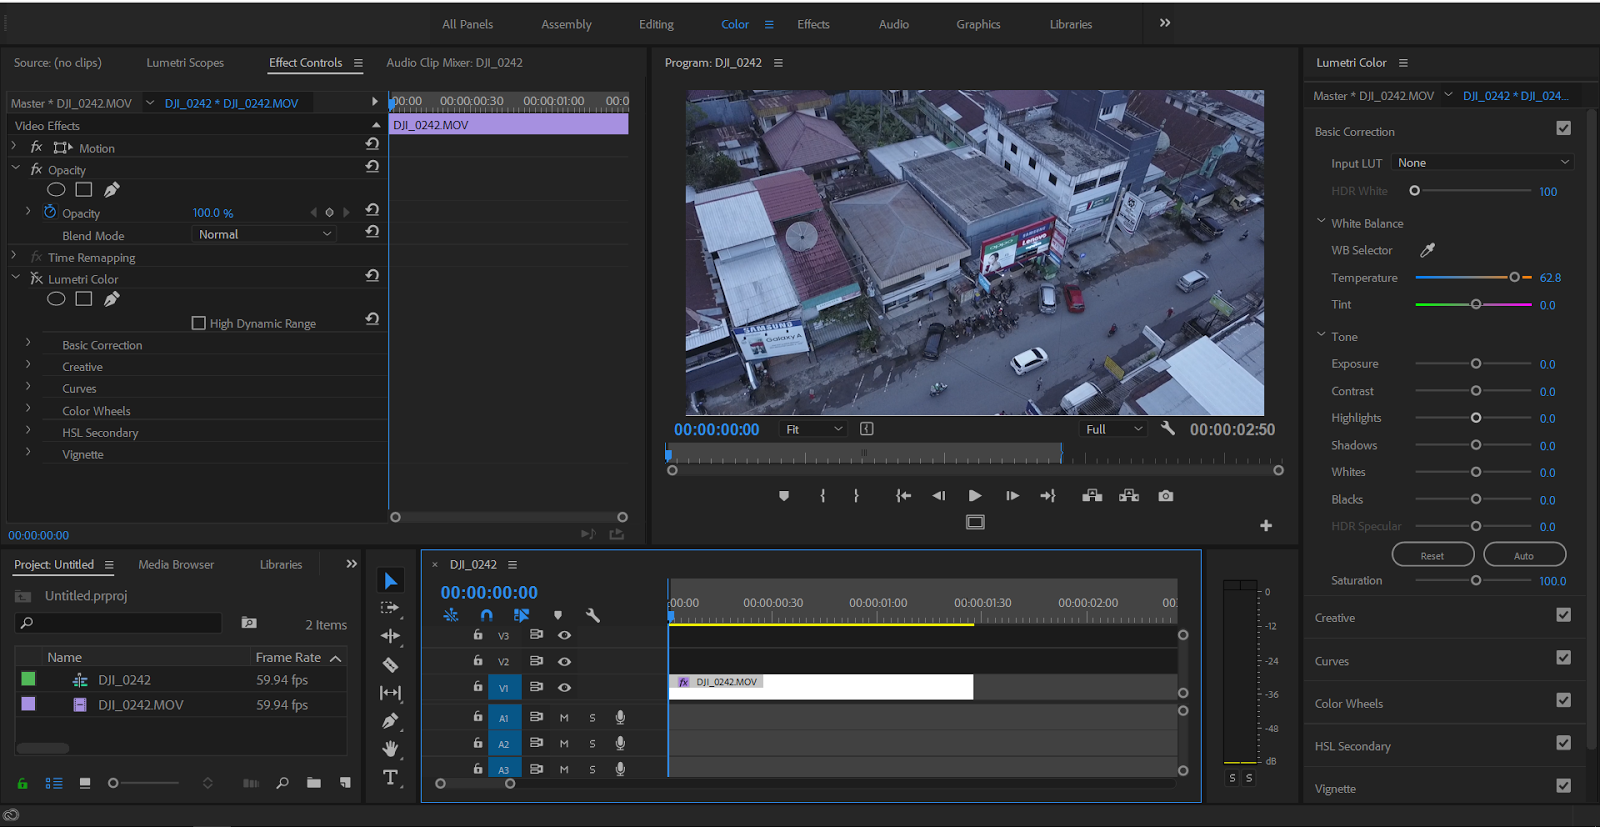The height and width of the screenshot is (827, 1600).
Task: Select the Type tool
Action: pyautogui.click(x=390, y=777)
